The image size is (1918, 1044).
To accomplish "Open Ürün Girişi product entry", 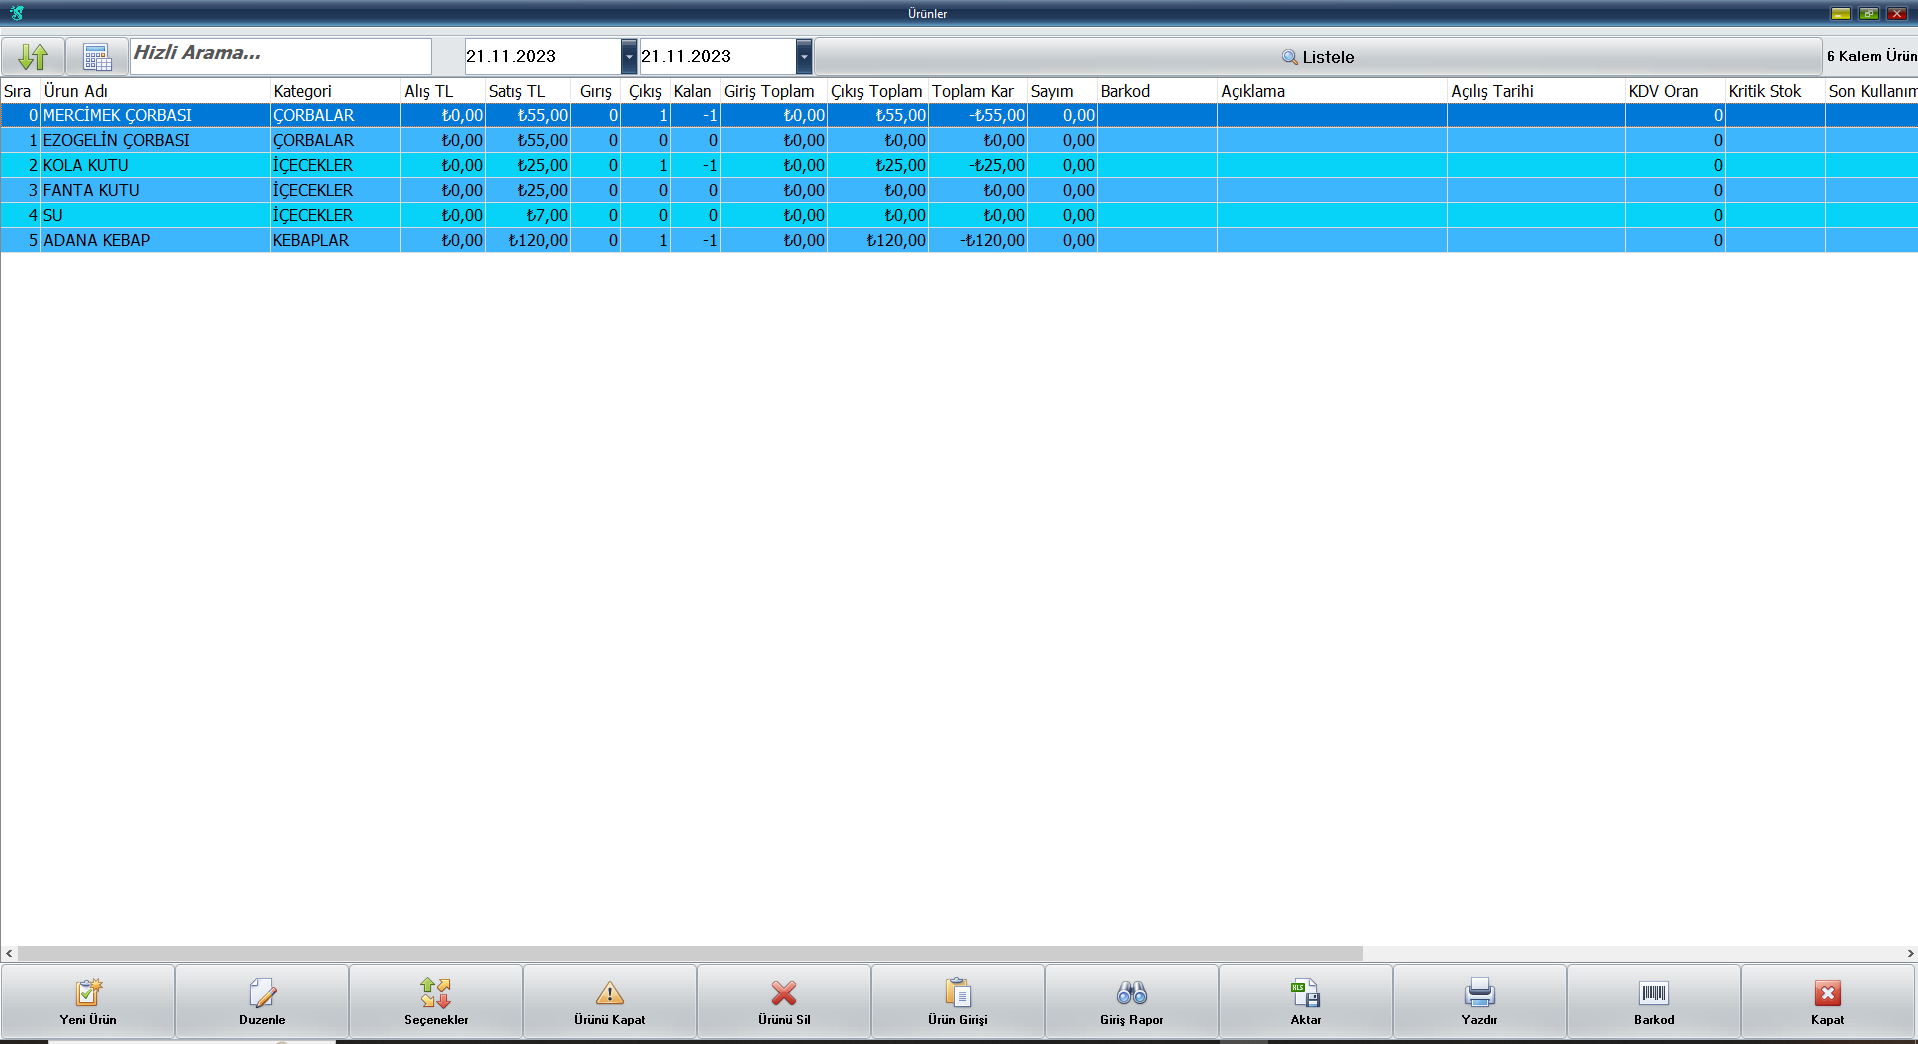I will click(958, 1002).
